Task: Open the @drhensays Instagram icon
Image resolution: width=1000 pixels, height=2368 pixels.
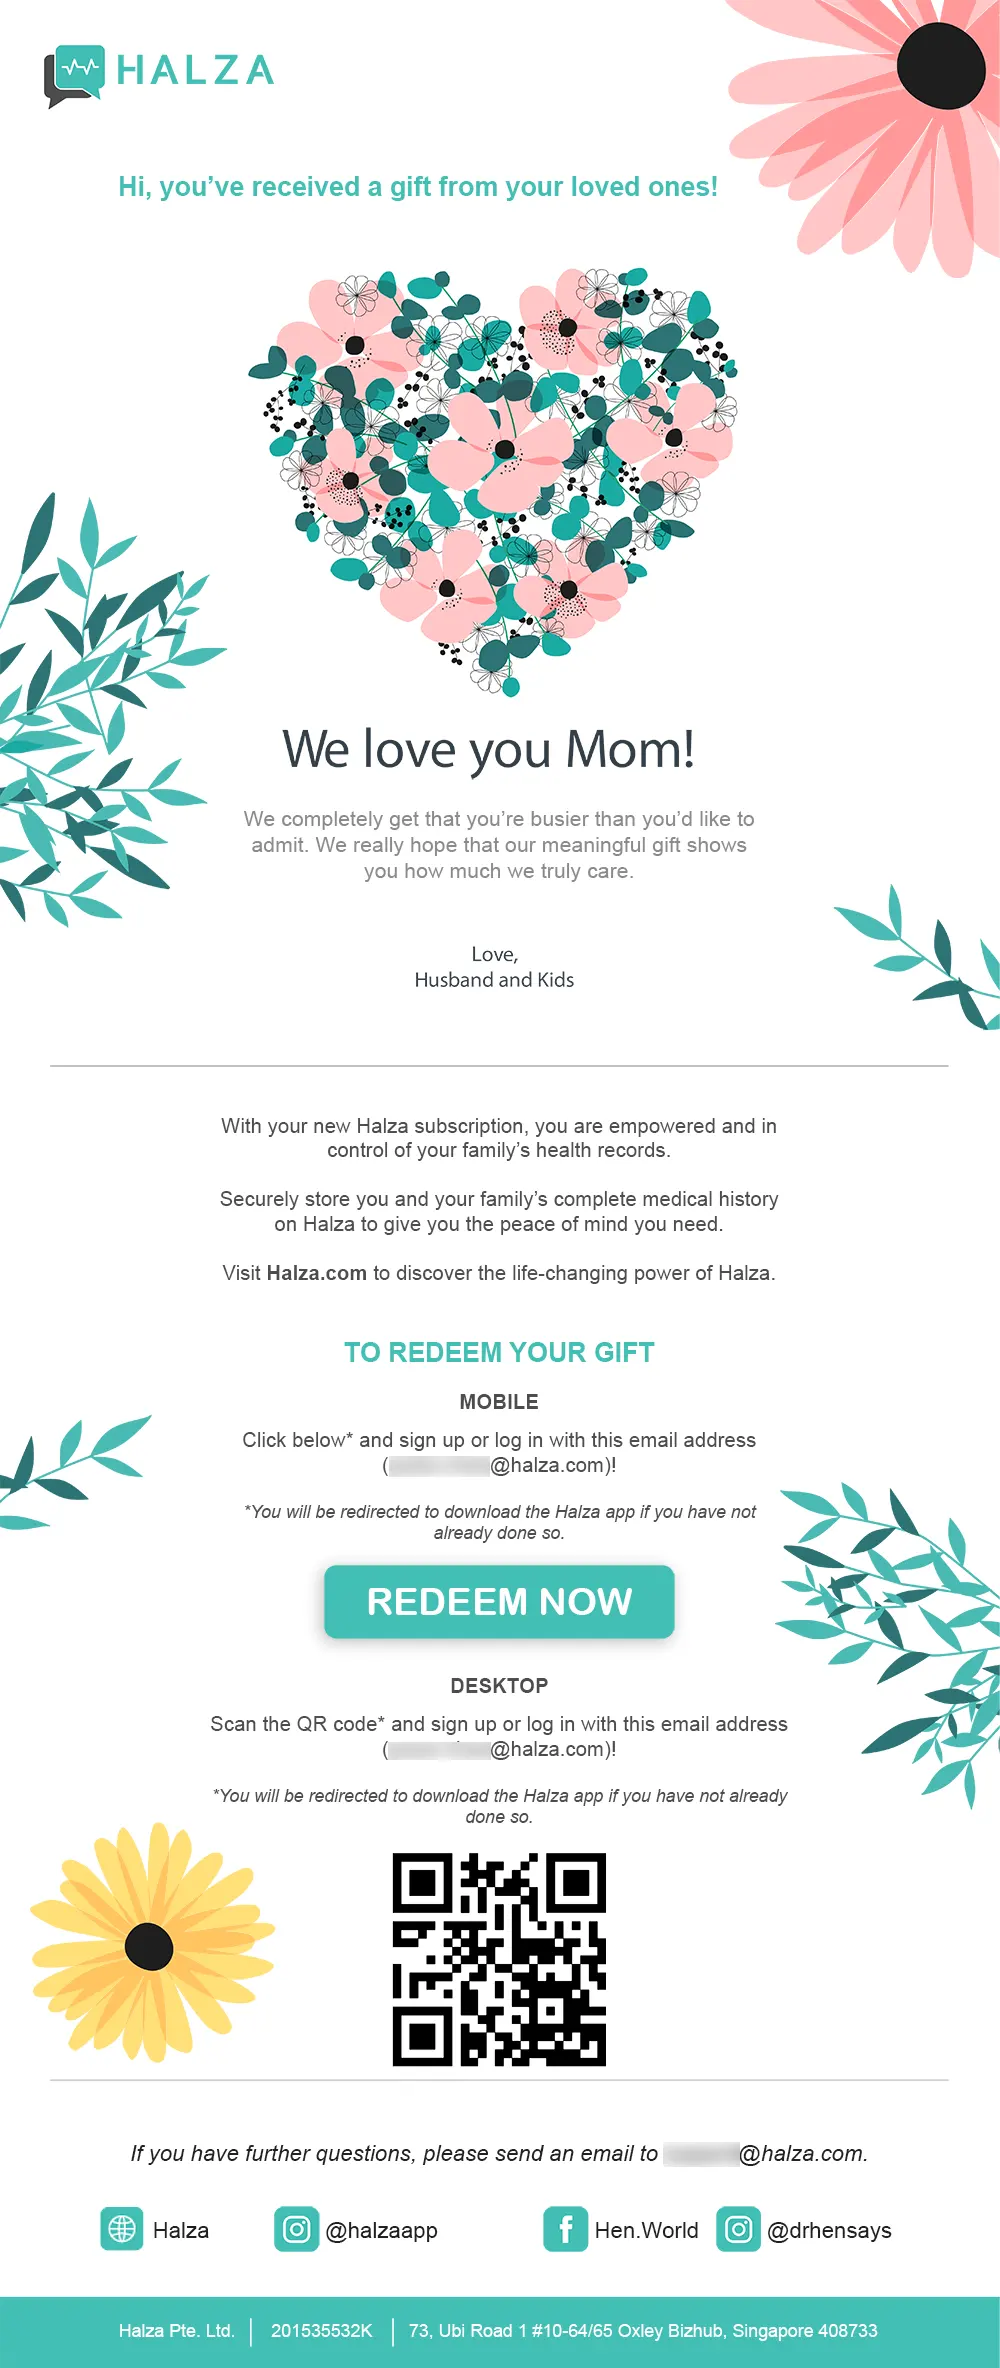Action: click(738, 2229)
